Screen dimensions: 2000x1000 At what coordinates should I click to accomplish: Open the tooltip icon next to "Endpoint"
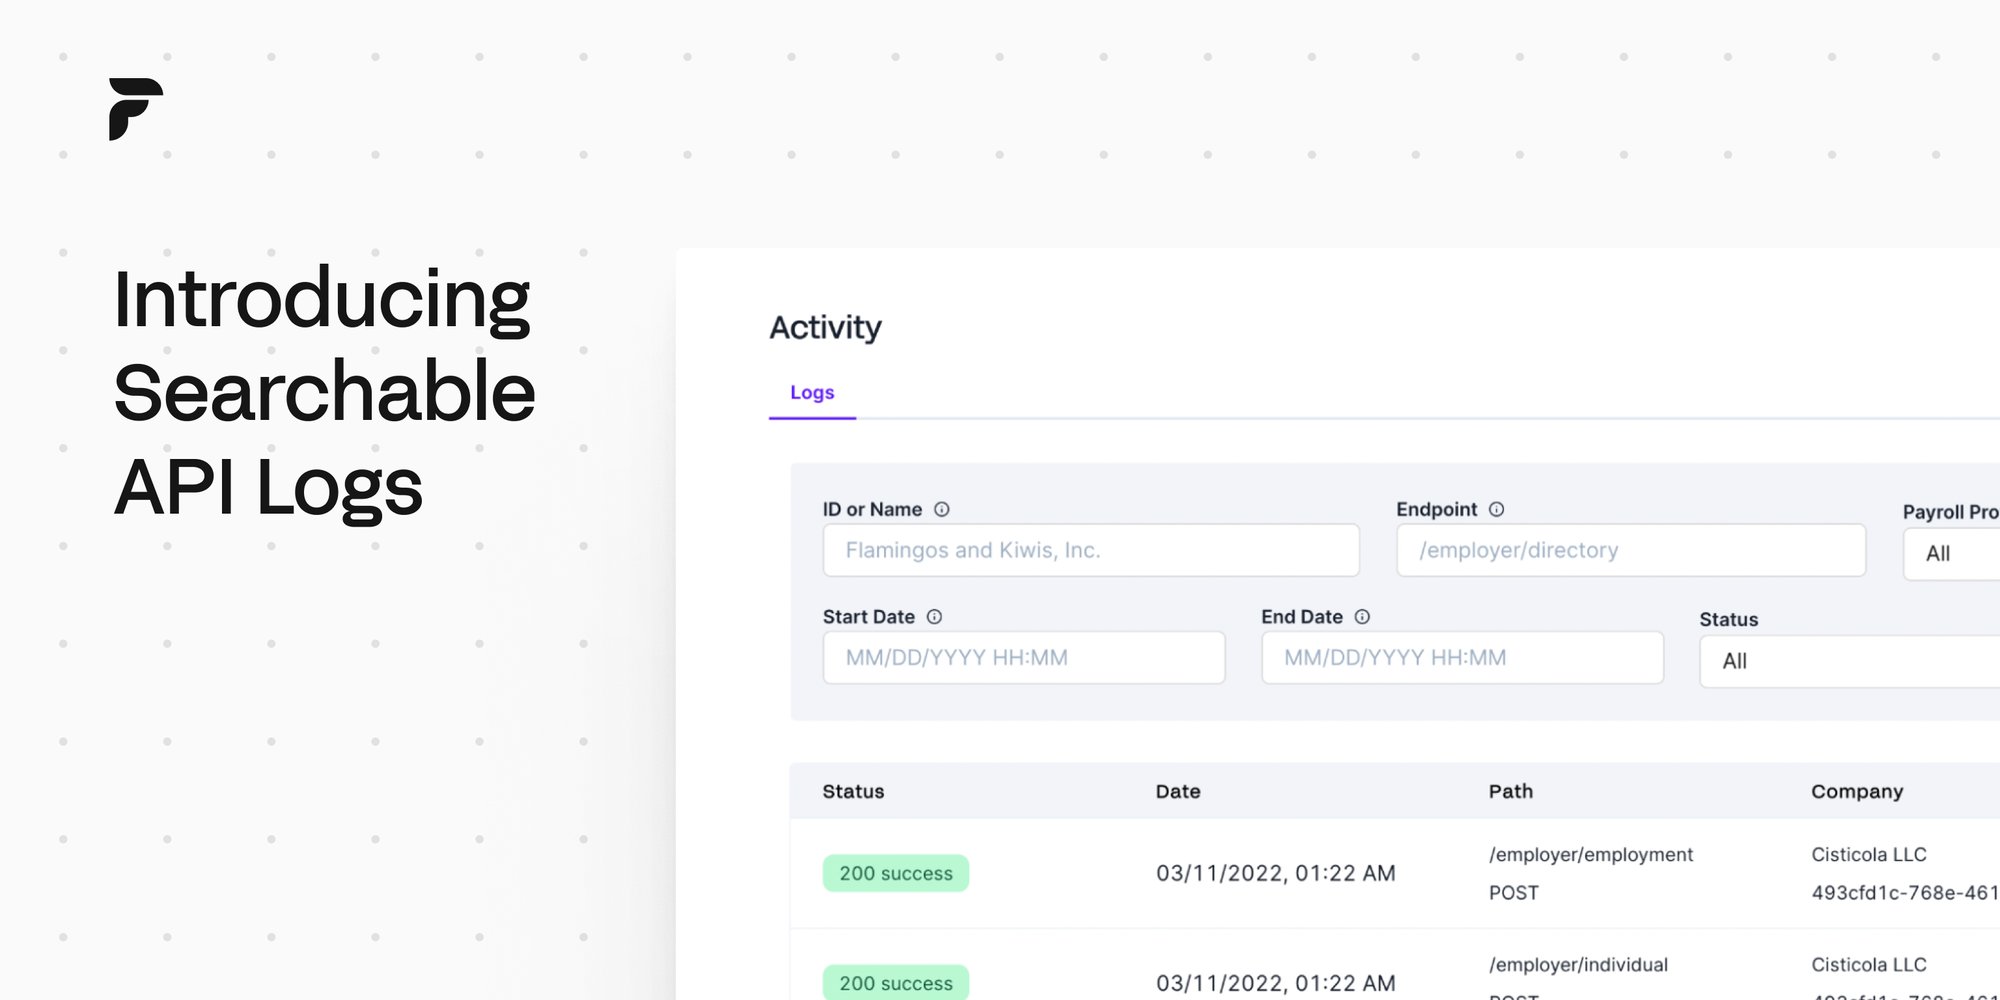tap(1494, 509)
